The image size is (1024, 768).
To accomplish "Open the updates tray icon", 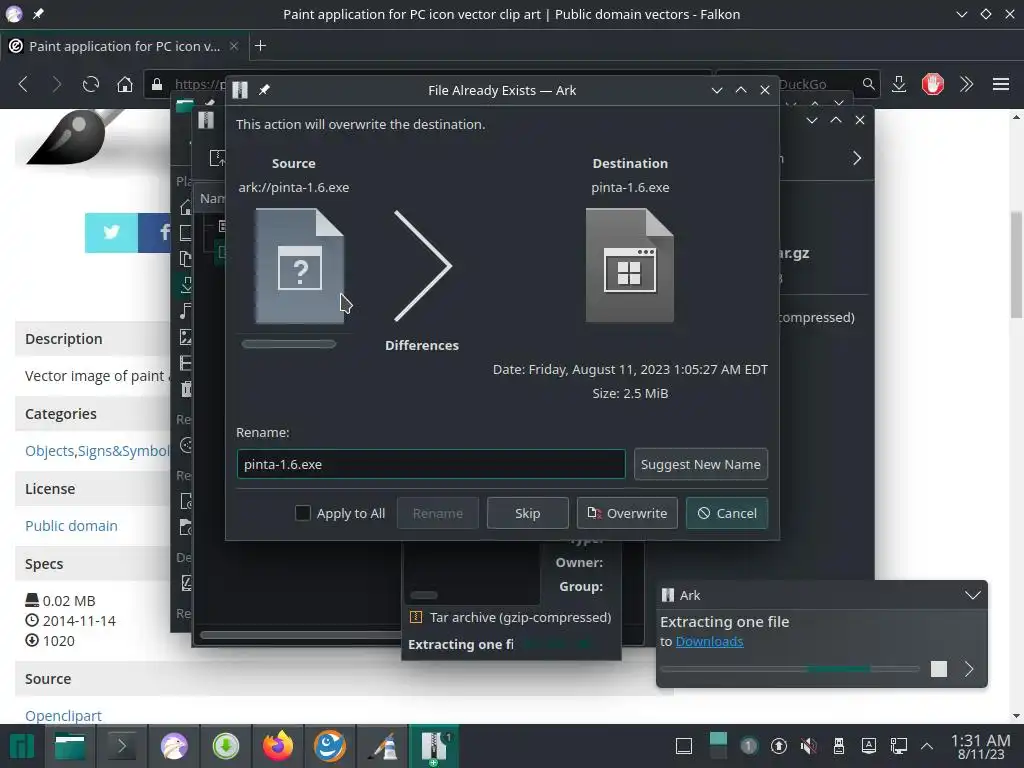I will pyautogui.click(x=778, y=746).
